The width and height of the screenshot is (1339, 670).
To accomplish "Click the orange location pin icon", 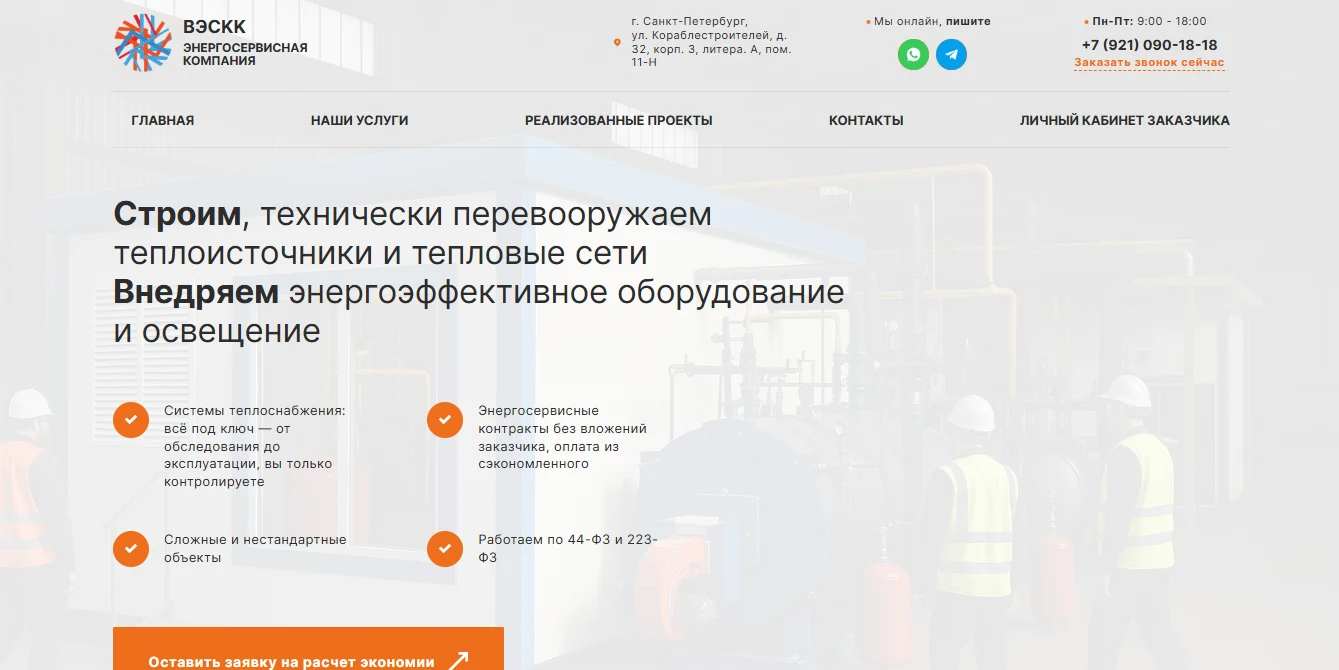I will tap(617, 42).
